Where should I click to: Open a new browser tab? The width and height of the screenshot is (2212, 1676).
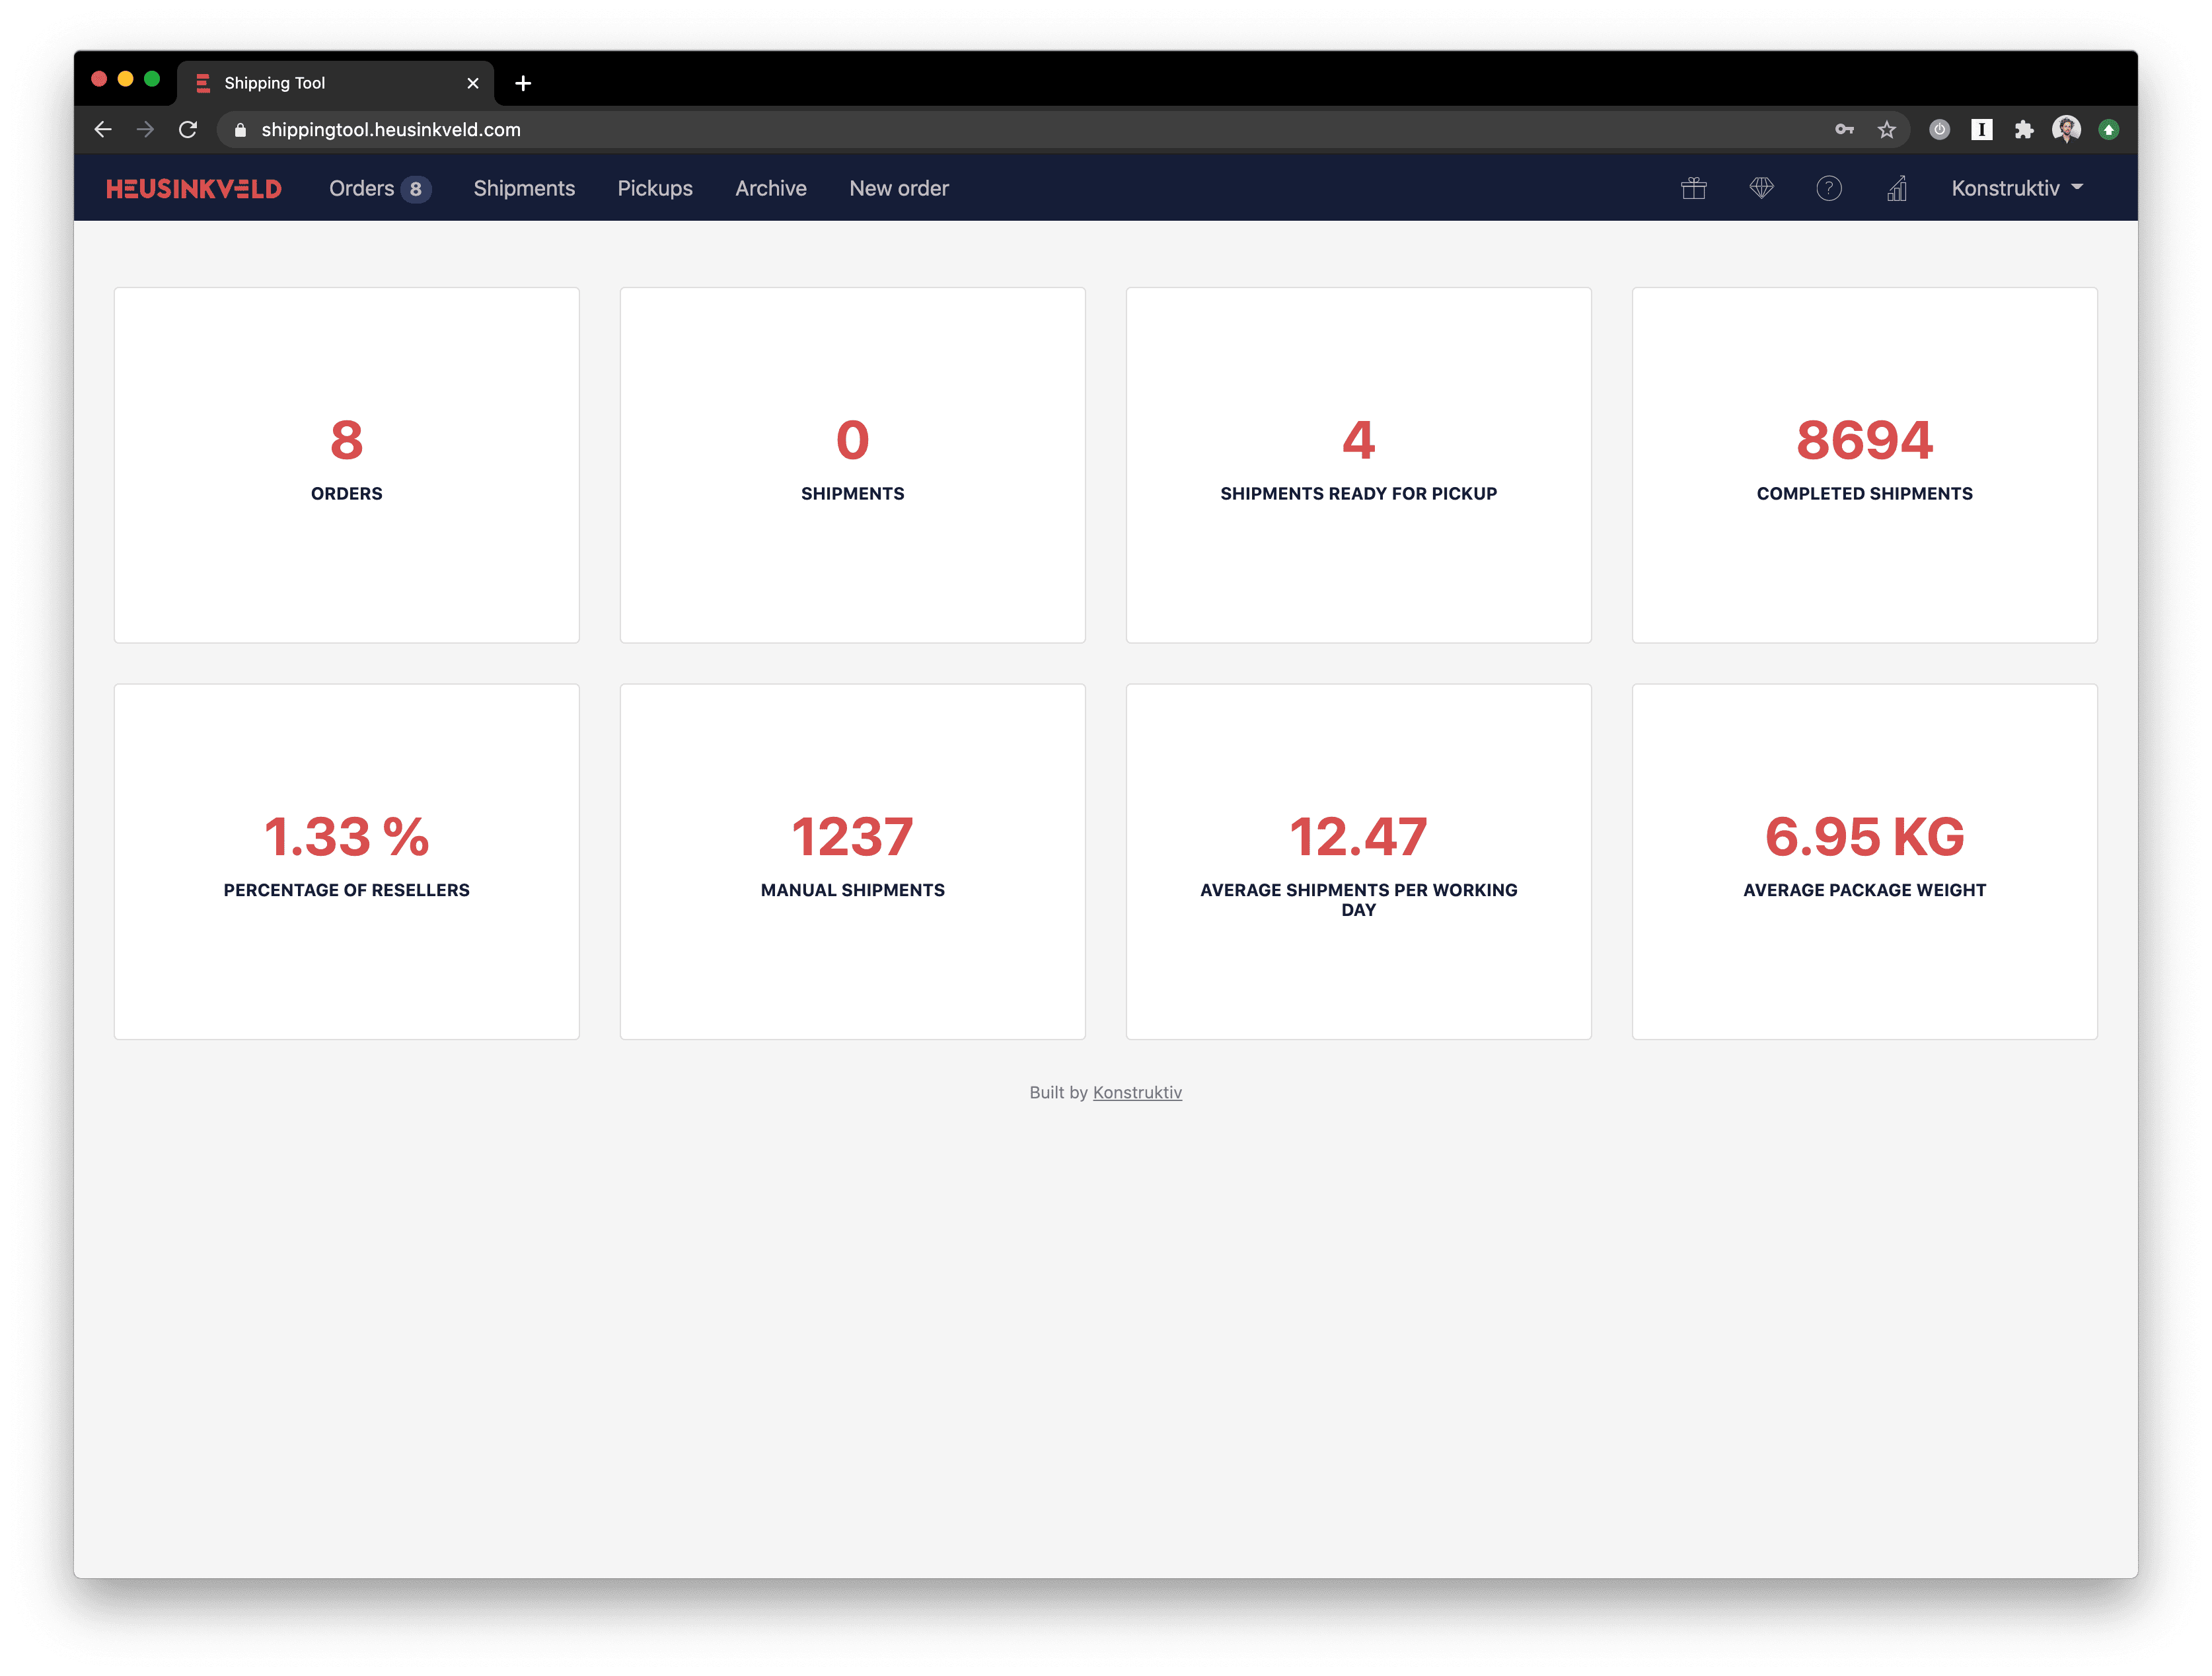523,83
